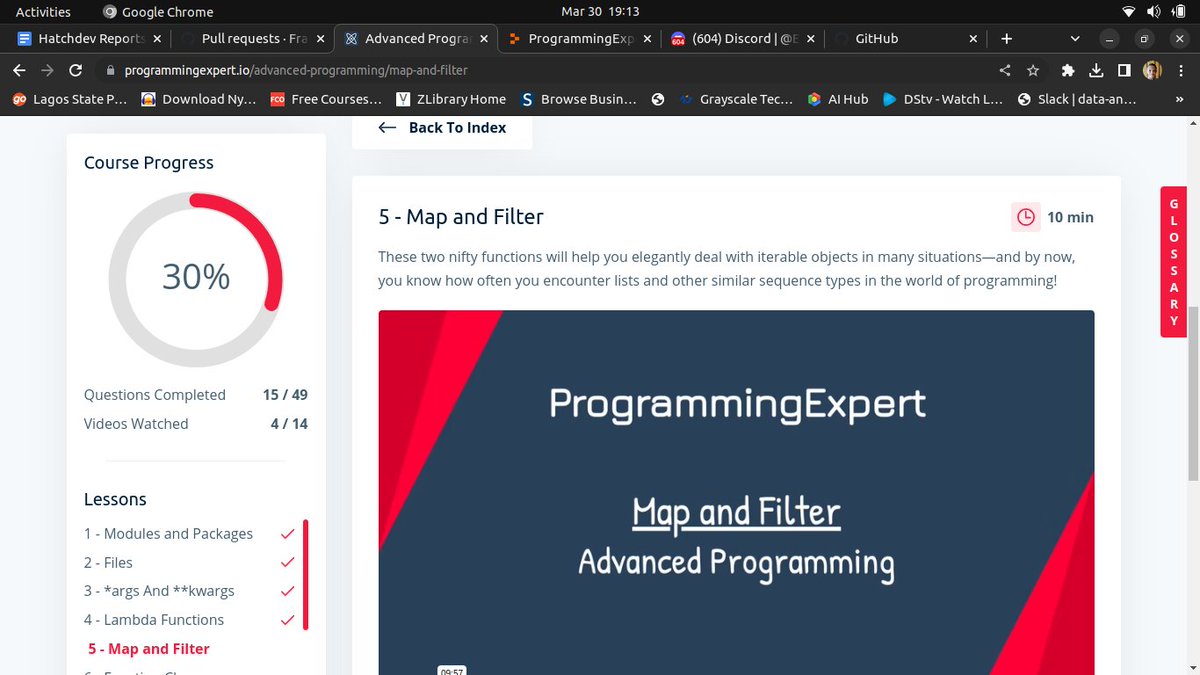Image resolution: width=1200 pixels, height=675 pixels.
Task: Click the 30% course progress ring
Action: coord(196,277)
